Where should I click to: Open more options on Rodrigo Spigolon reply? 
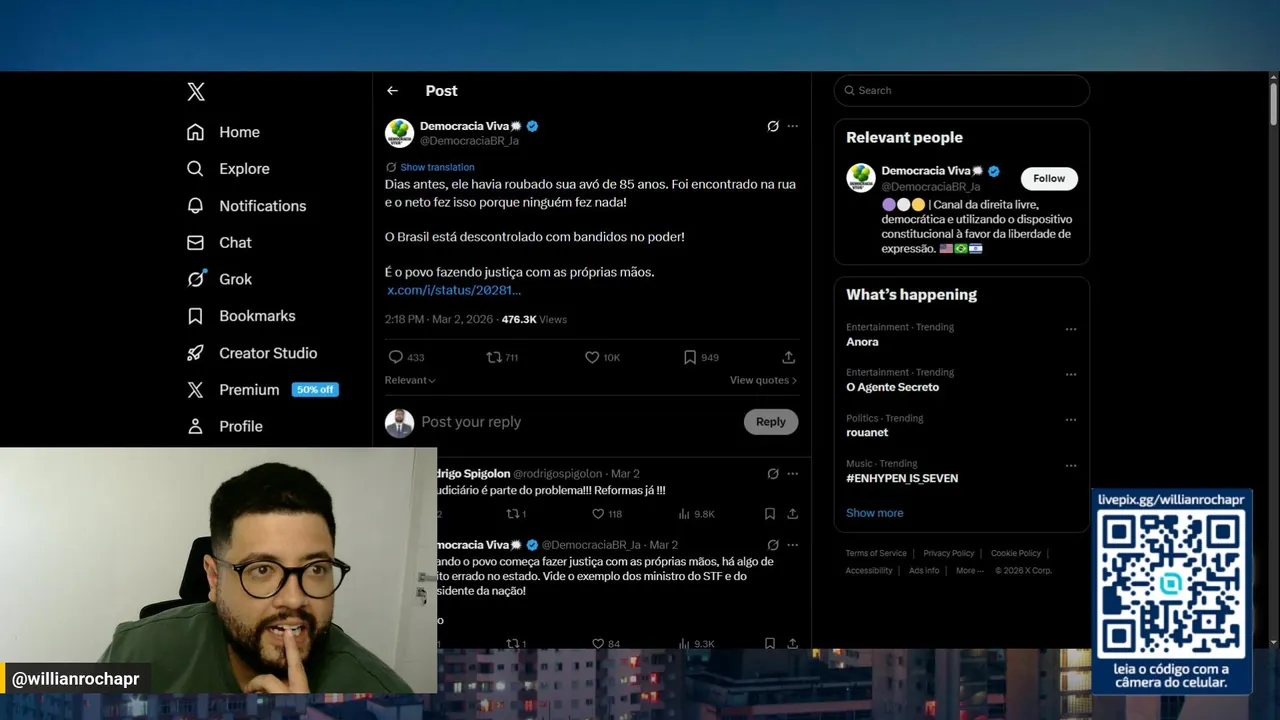(793, 474)
